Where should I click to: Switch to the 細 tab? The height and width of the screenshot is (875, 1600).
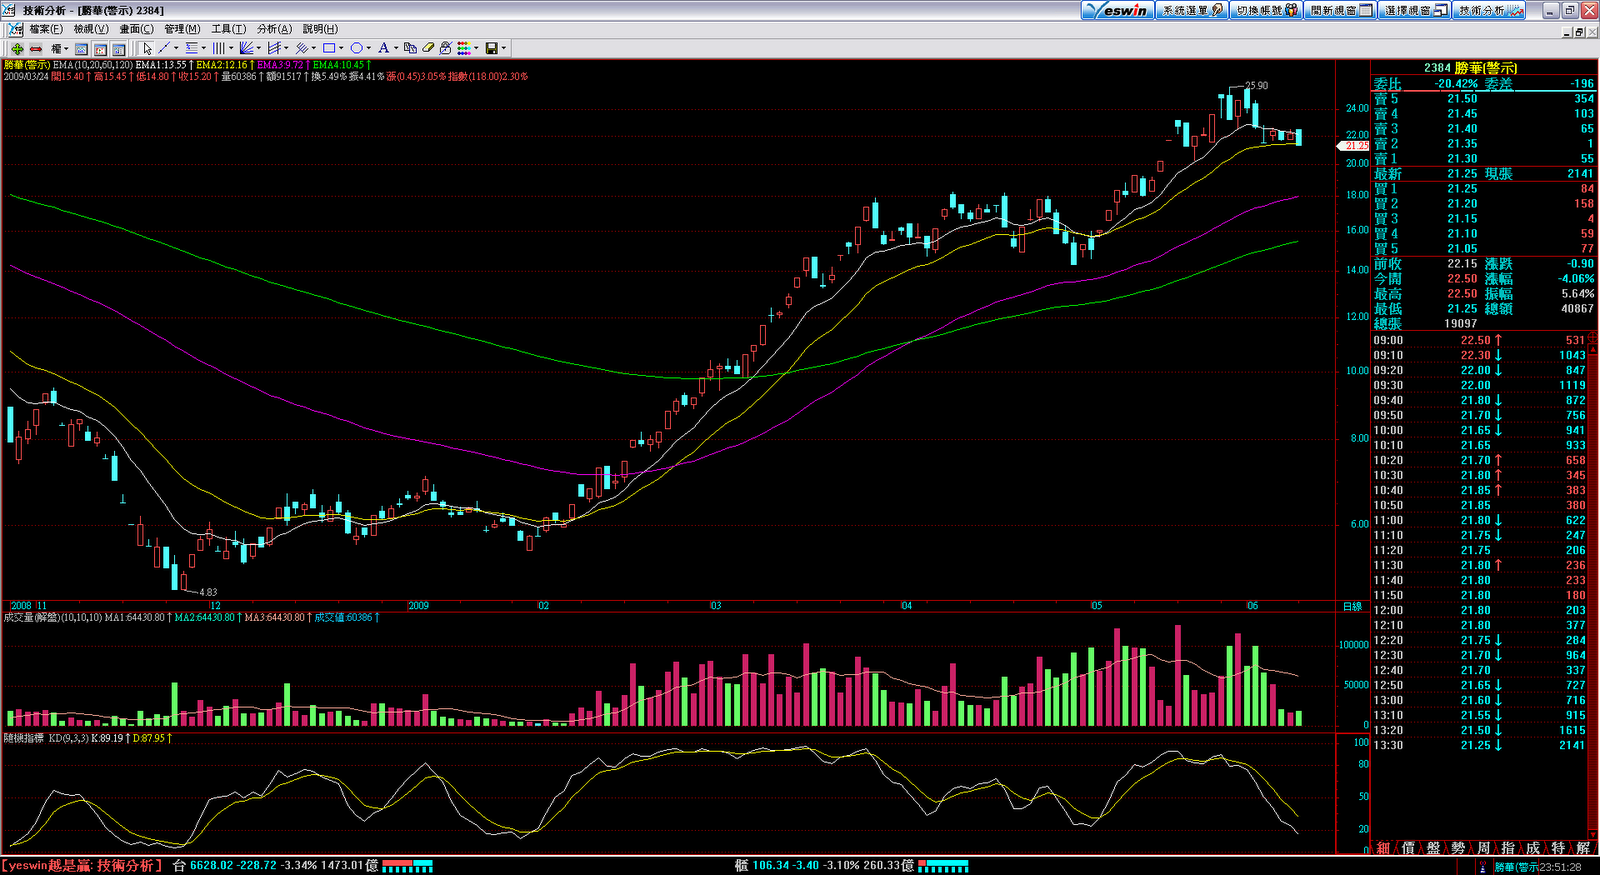pos(1383,848)
